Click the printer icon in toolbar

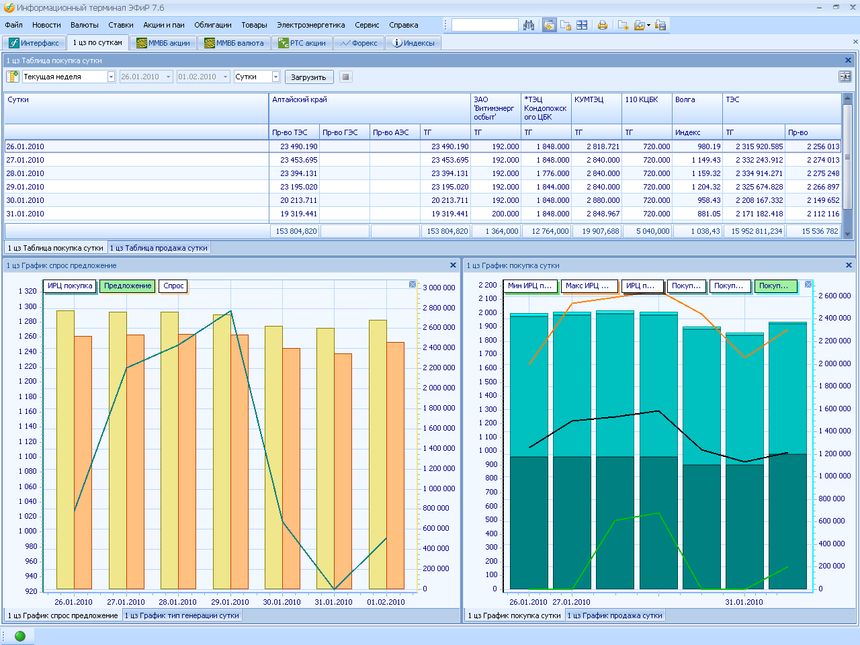602,25
